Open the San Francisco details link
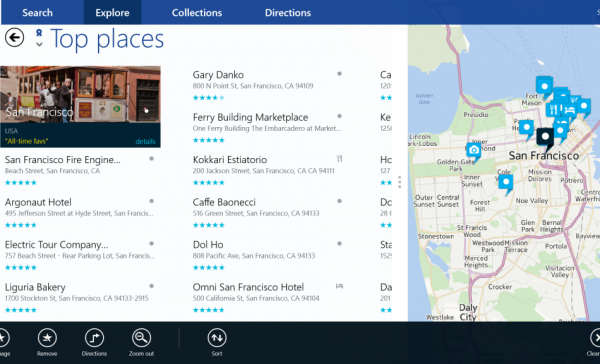Viewport: 600px width, 364px height. pyautogui.click(x=145, y=141)
